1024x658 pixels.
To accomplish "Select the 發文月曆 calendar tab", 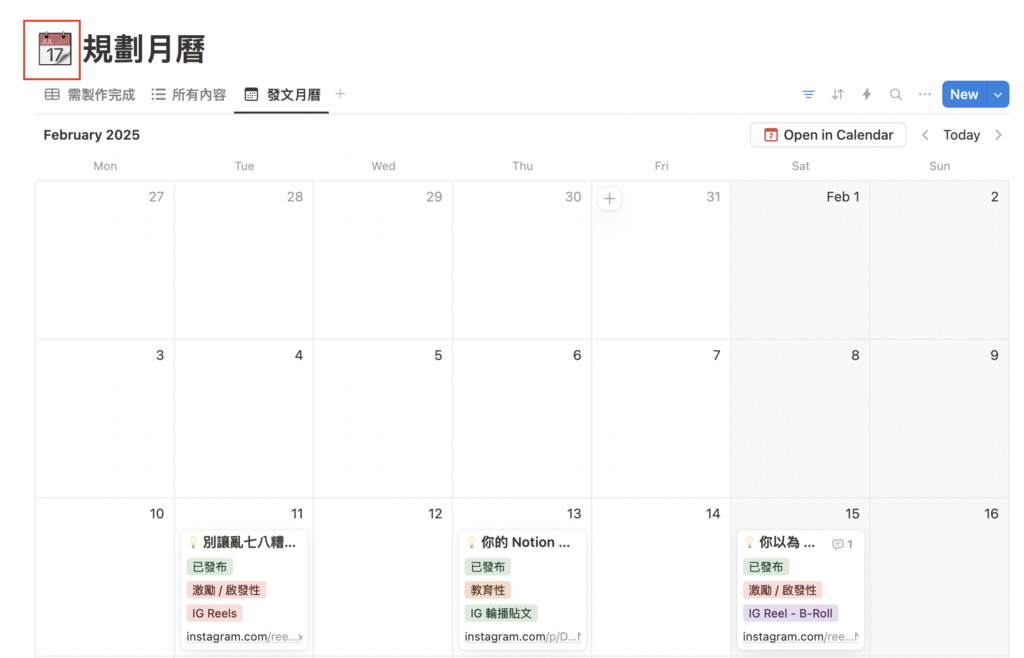I will [x=283, y=95].
